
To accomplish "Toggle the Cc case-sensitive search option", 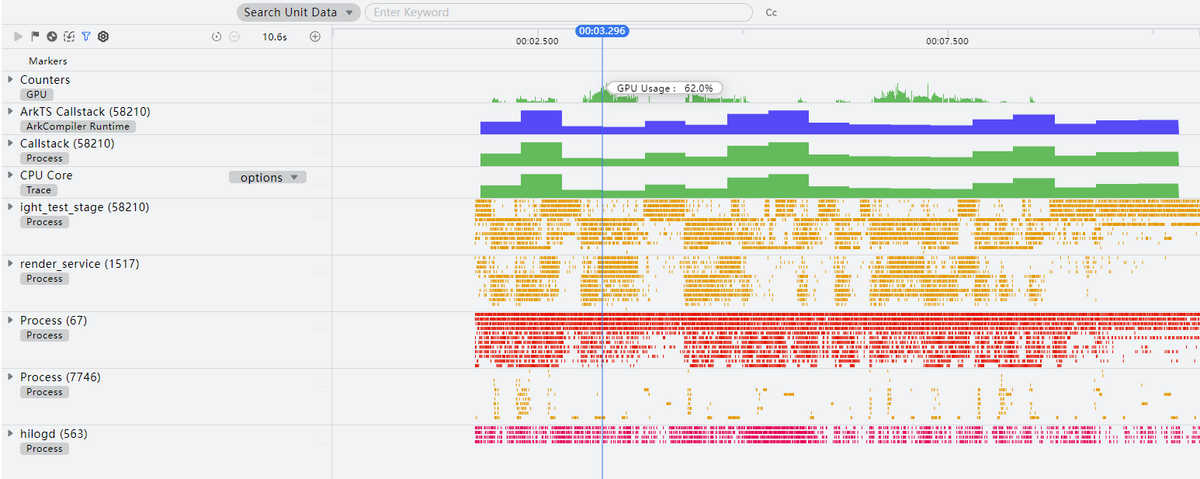I will [x=771, y=13].
